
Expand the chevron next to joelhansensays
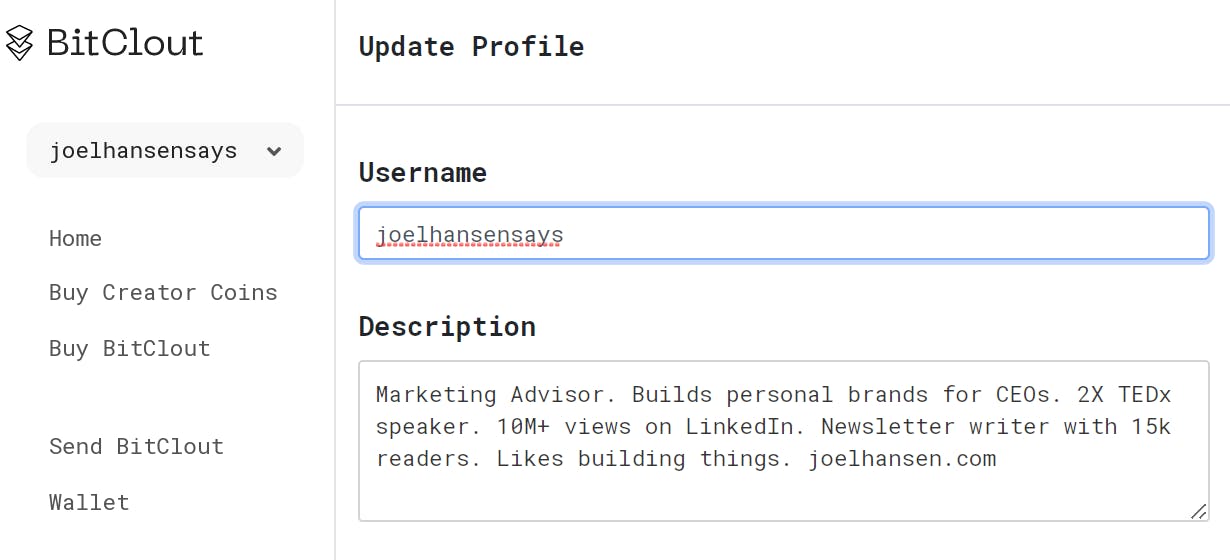point(274,151)
